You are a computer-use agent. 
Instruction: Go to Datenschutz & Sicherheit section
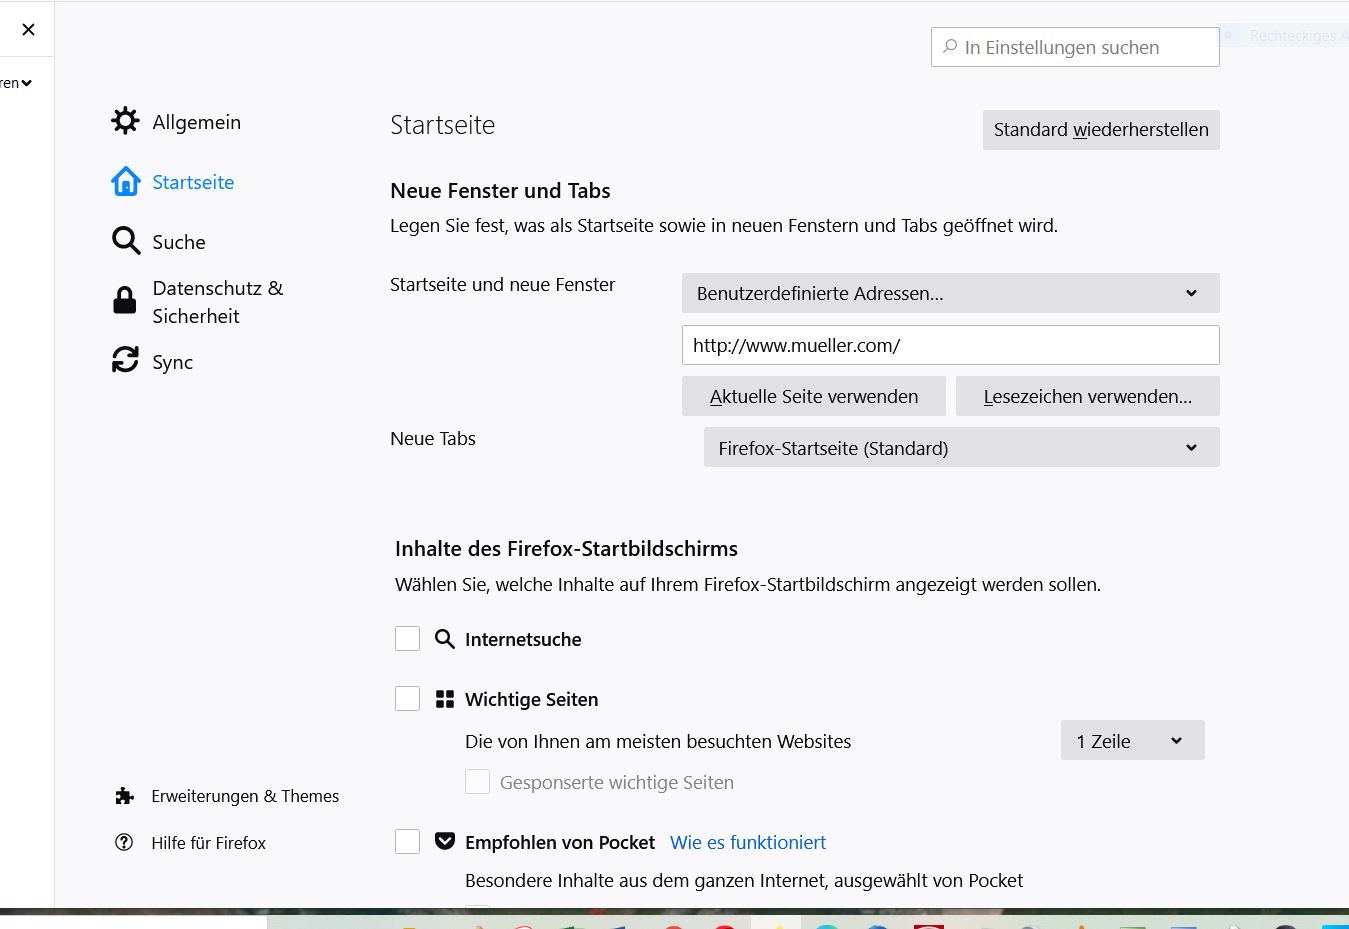[218, 302]
